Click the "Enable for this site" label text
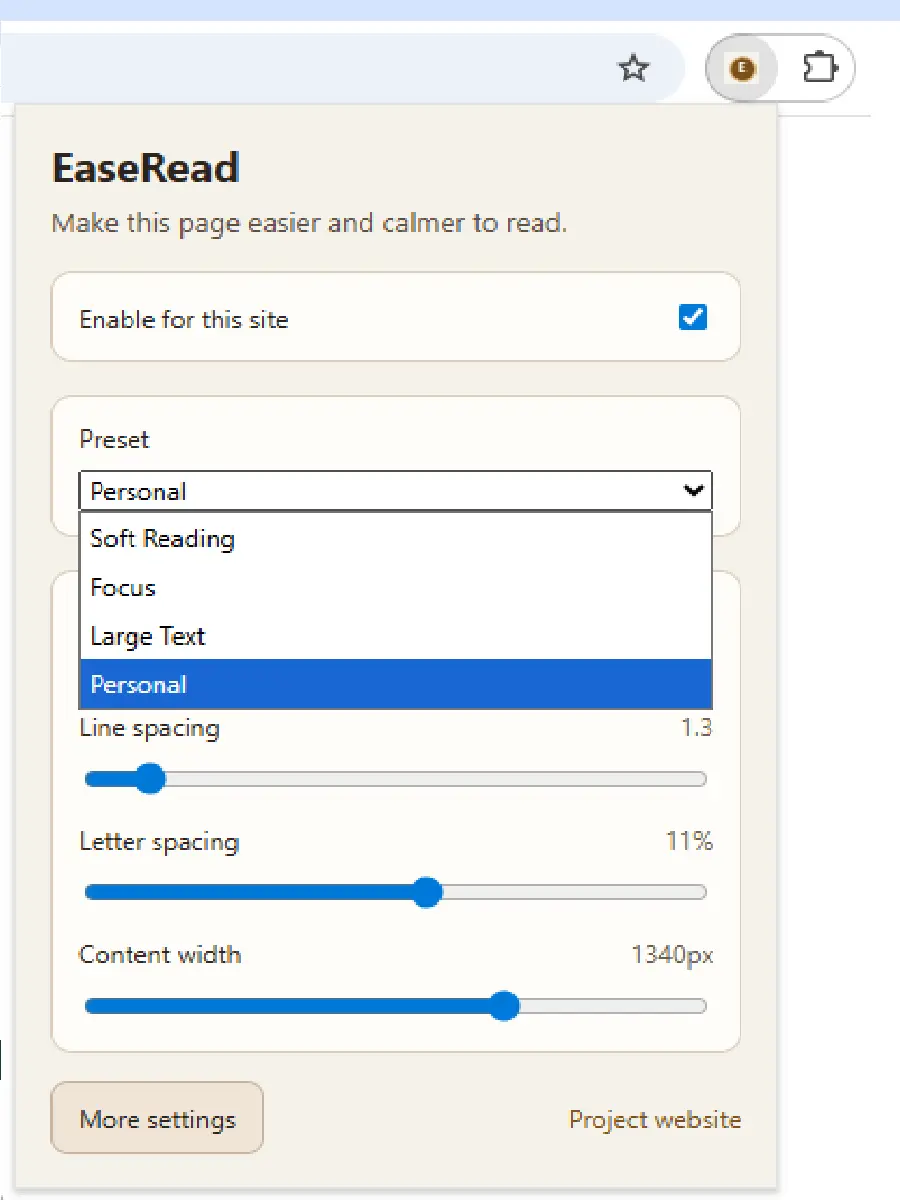Image resolution: width=900 pixels, height=1200 pixels. tap(183, 319)
